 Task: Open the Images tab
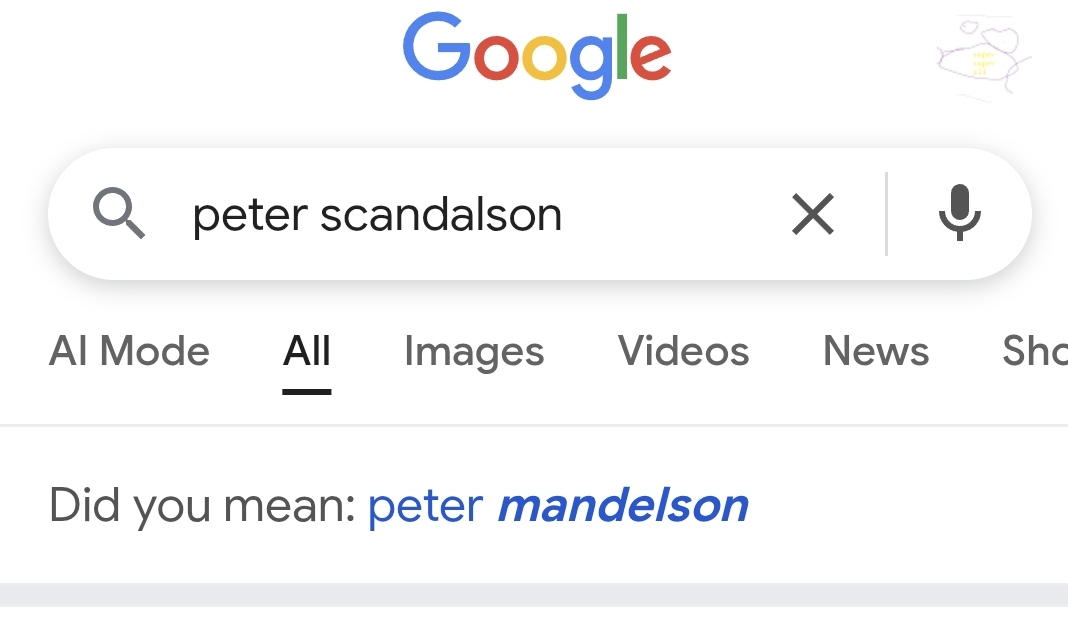pos(474,352)
